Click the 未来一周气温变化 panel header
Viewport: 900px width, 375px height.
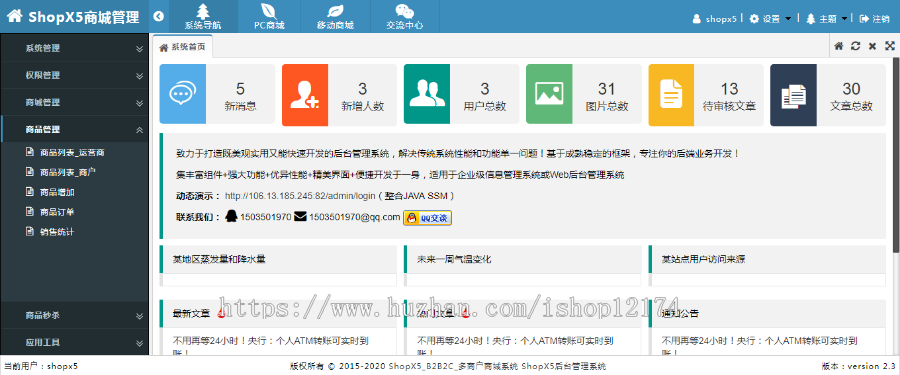coord(522,260)
